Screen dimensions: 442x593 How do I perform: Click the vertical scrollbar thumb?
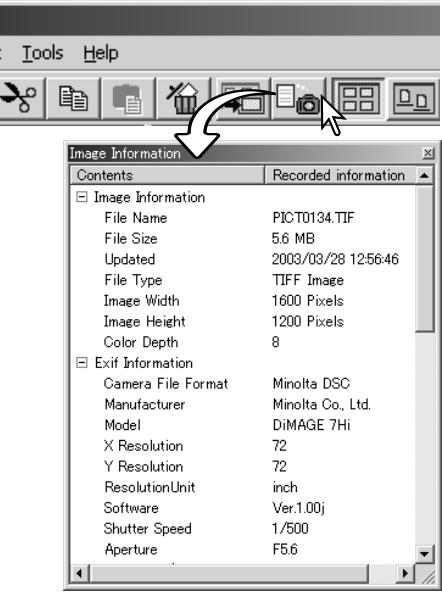pyautogui.click(x=424, y=258)
